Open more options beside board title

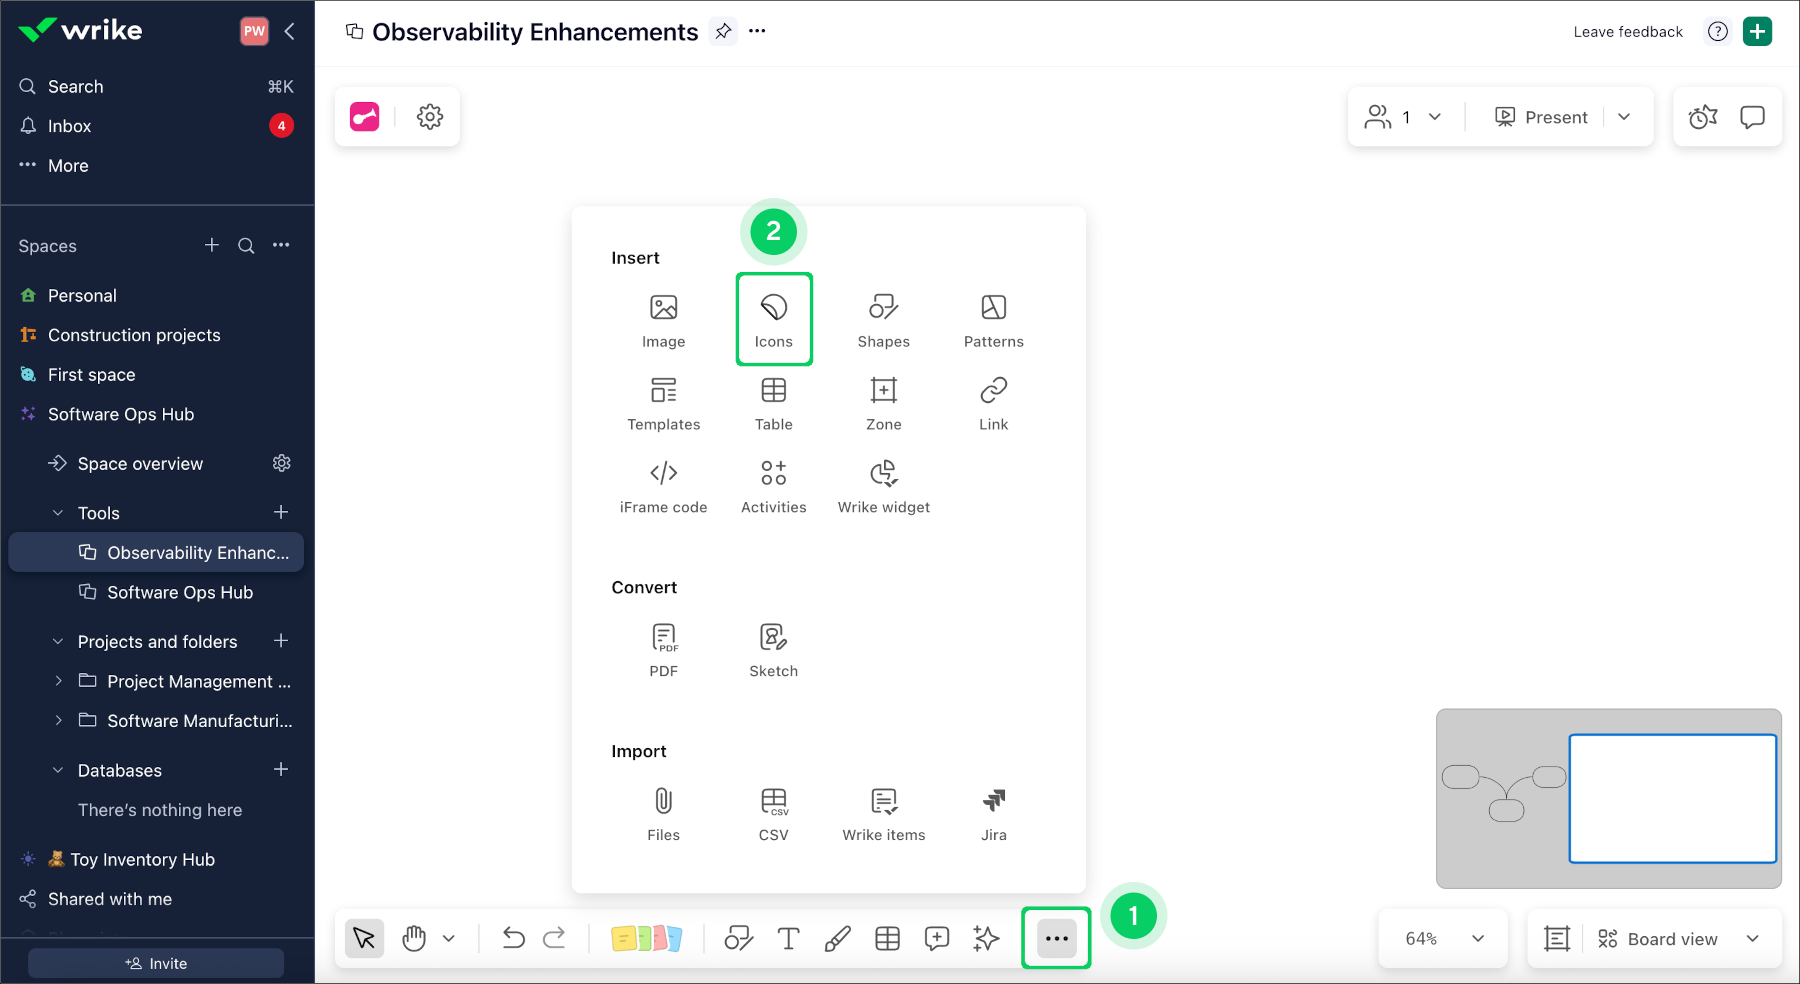(x=757, y=31)
